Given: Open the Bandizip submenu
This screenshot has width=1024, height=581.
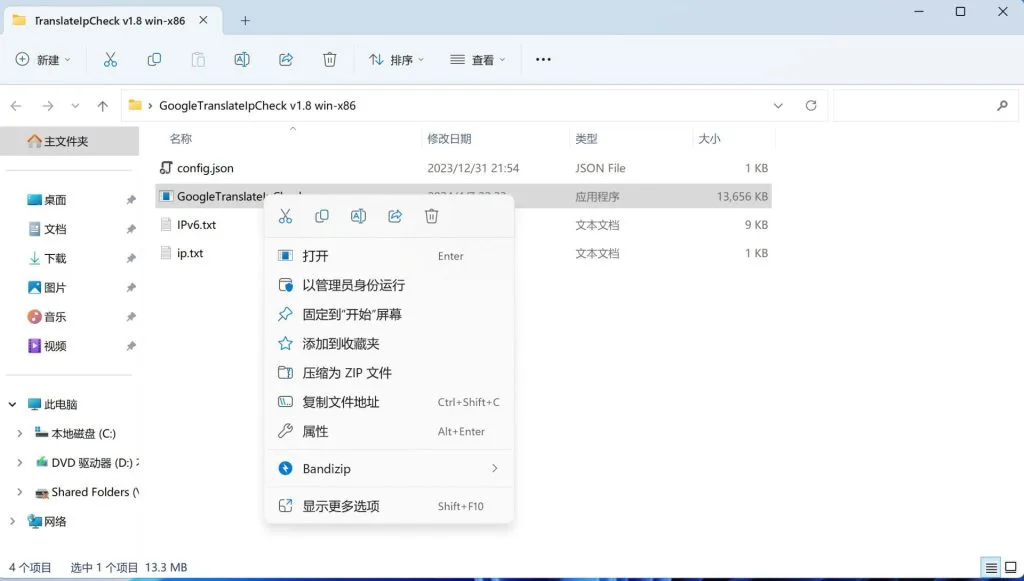Looking at the screenshot, I should tap(389, 469).
